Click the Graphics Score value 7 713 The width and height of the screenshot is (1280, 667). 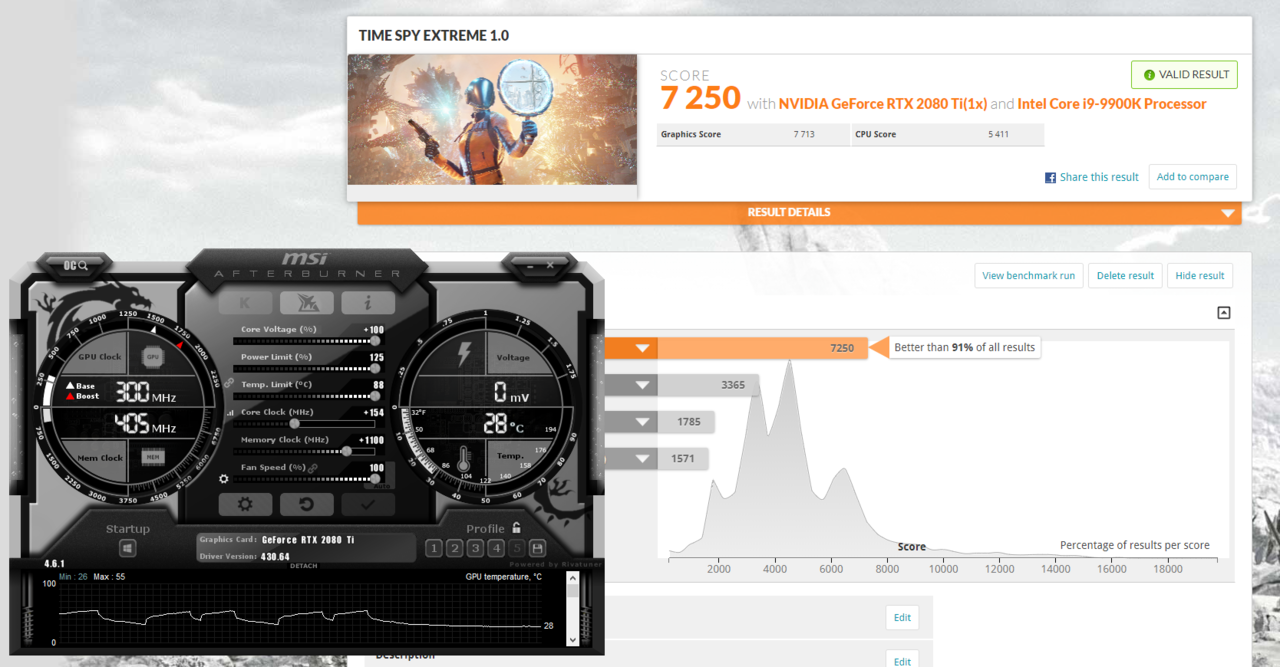coord(804,134)
